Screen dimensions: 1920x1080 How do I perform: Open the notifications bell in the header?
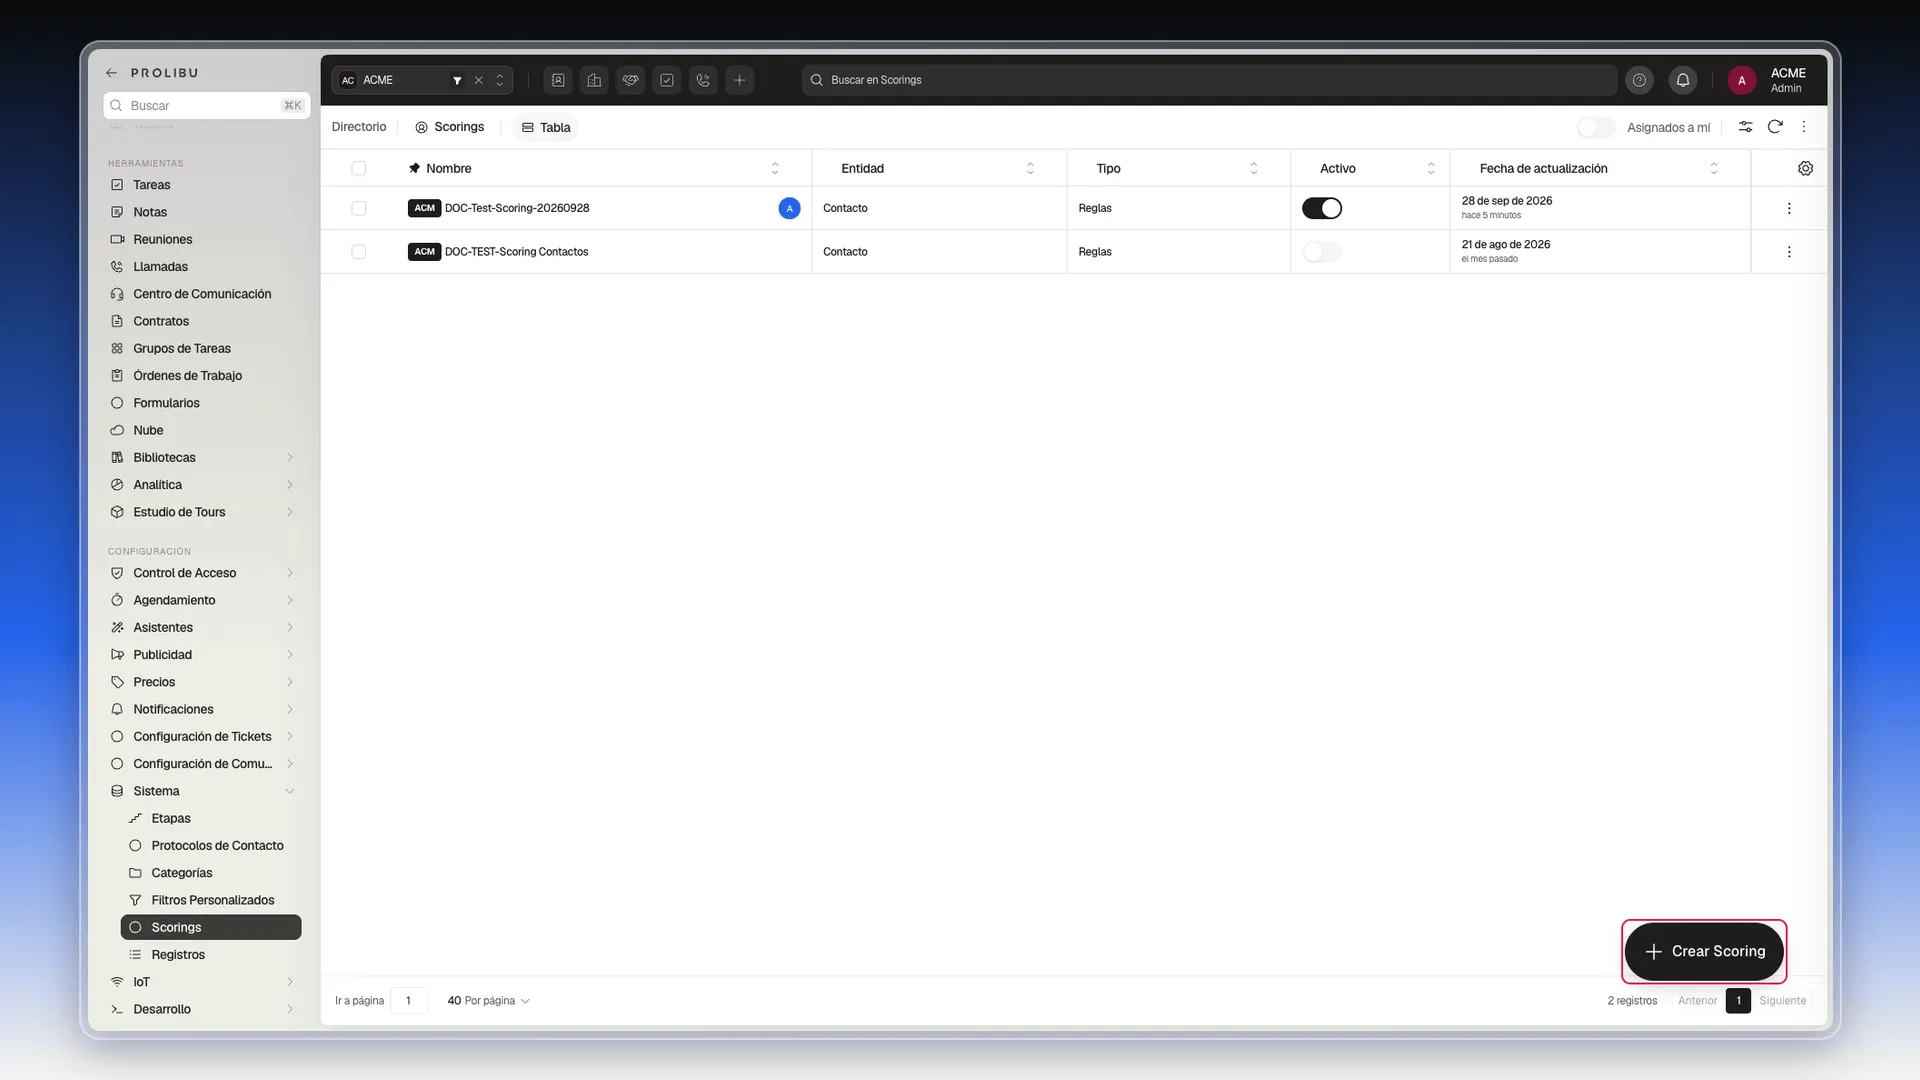tap(1683, 80)
